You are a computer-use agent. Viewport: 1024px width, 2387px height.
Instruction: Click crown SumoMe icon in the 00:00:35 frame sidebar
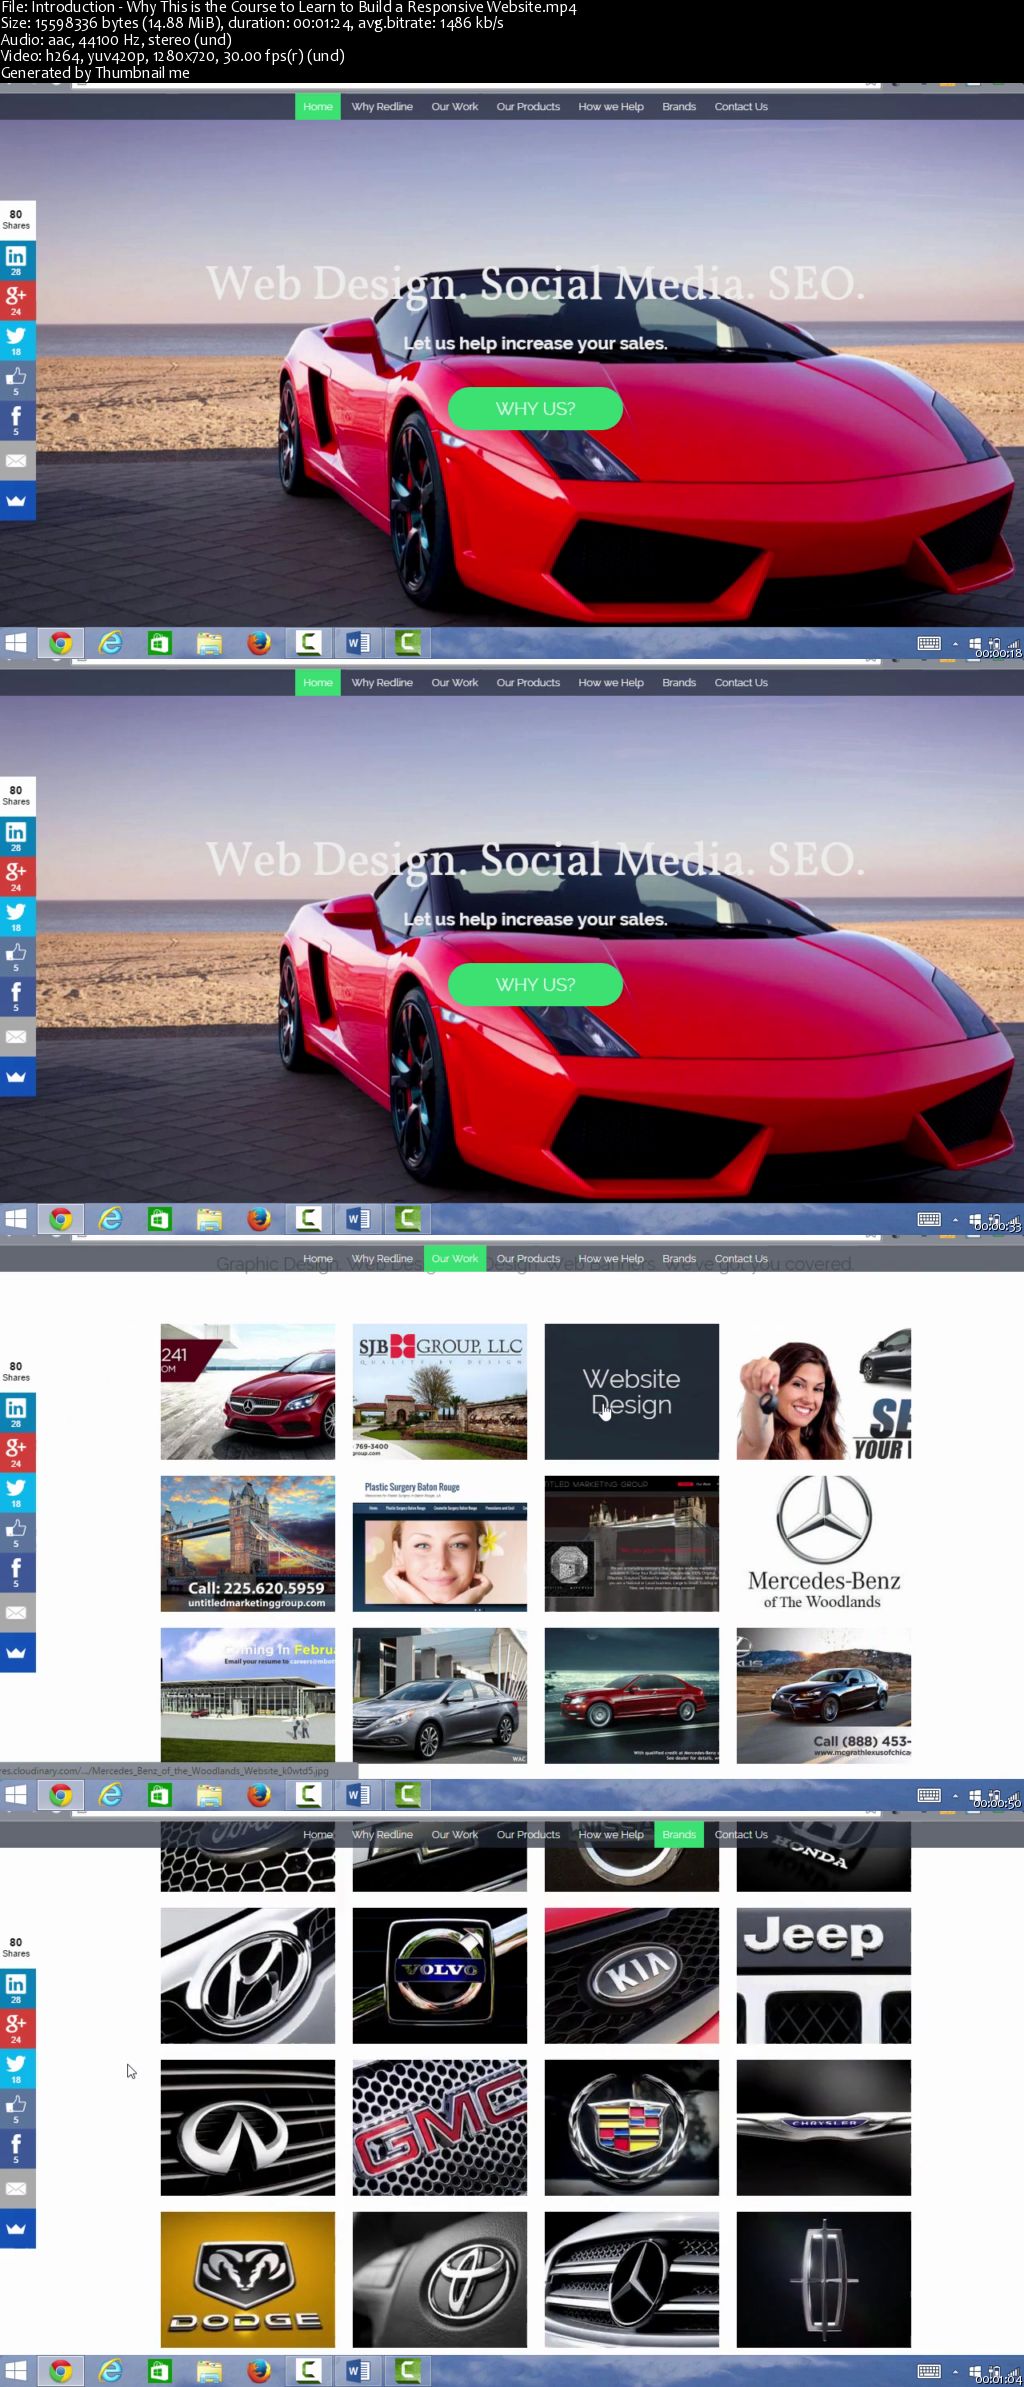click(x=17, y=1076)
